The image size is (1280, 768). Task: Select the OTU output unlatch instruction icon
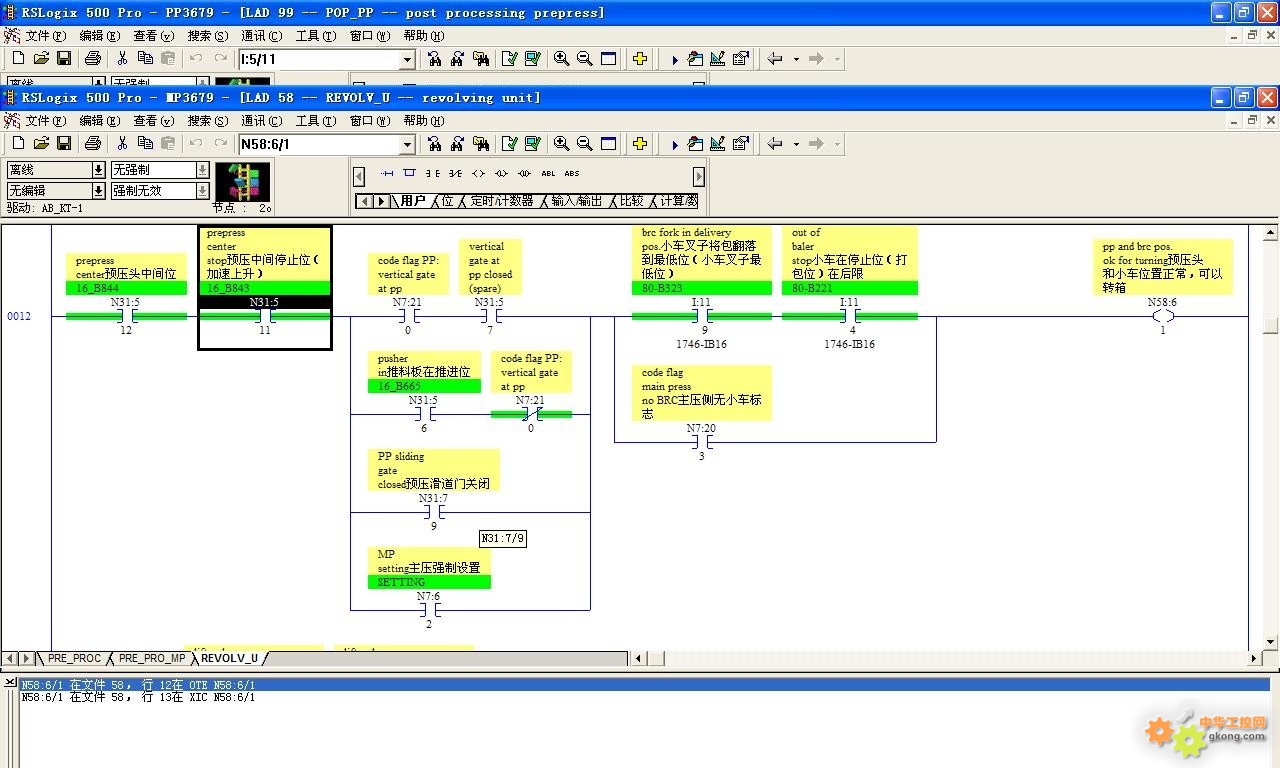[524, 173]
